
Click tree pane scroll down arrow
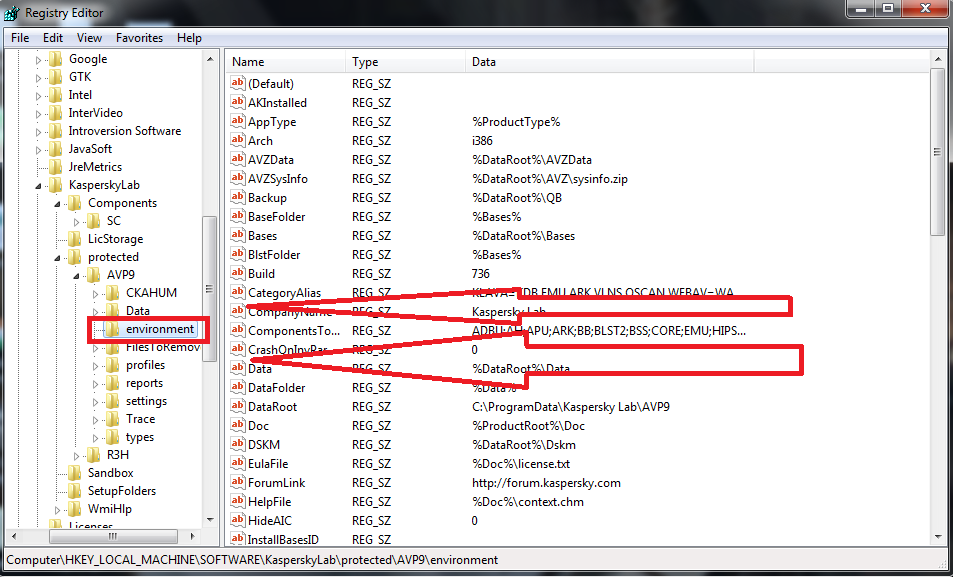point(210,520)
